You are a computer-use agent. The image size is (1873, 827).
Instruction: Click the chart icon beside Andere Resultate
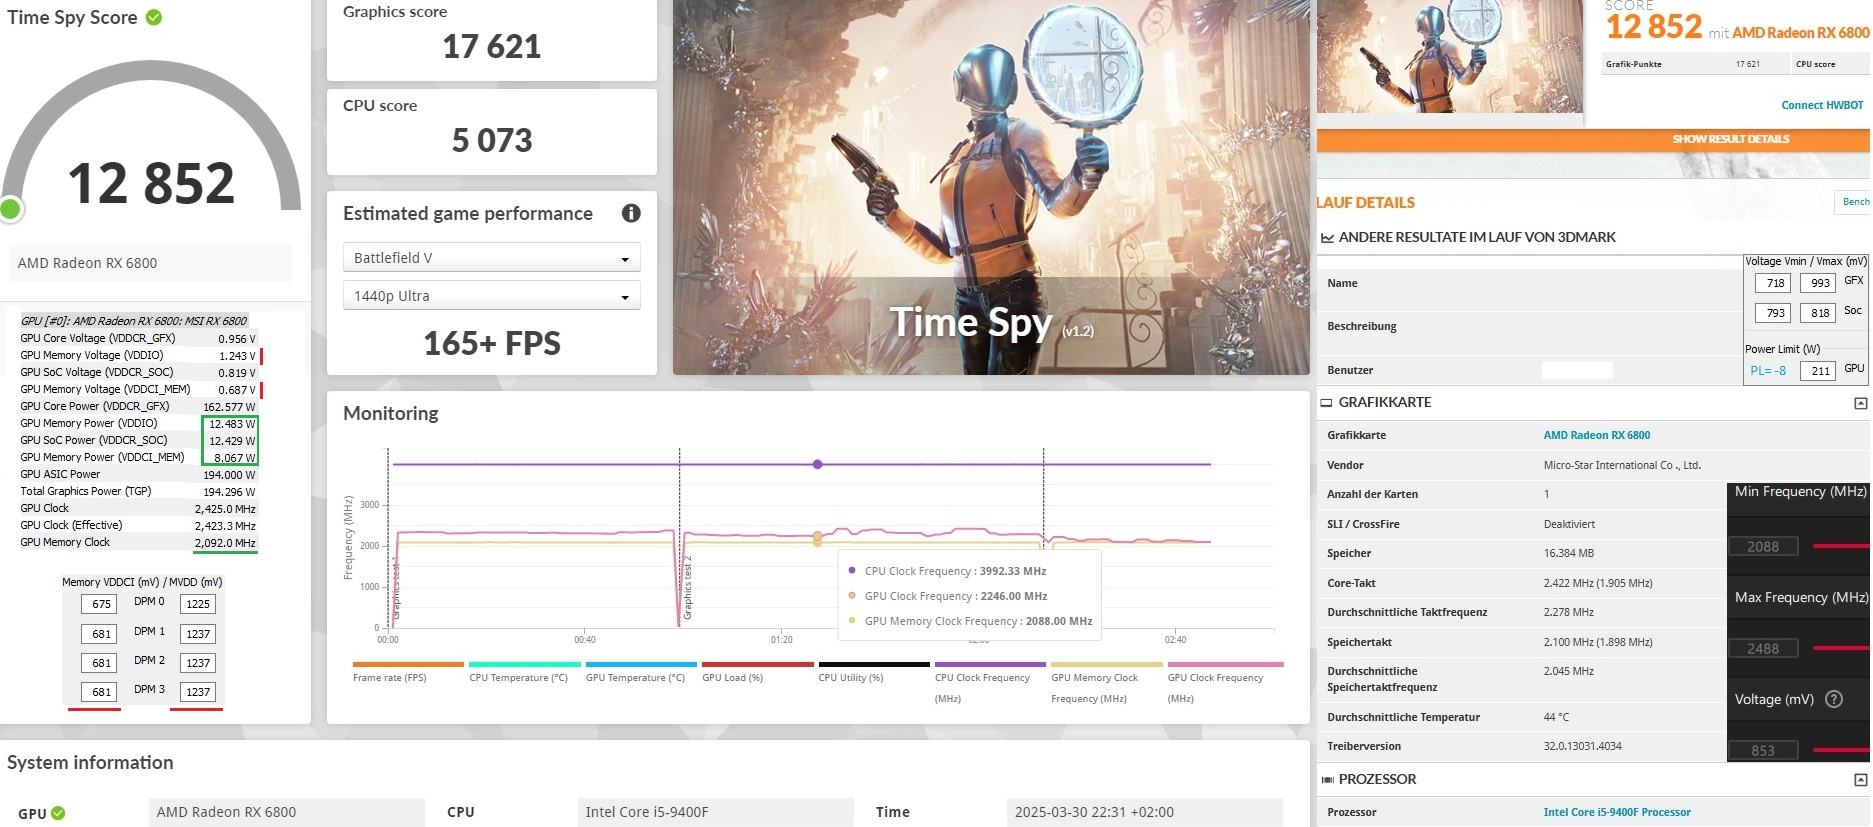pos(1327,238)
